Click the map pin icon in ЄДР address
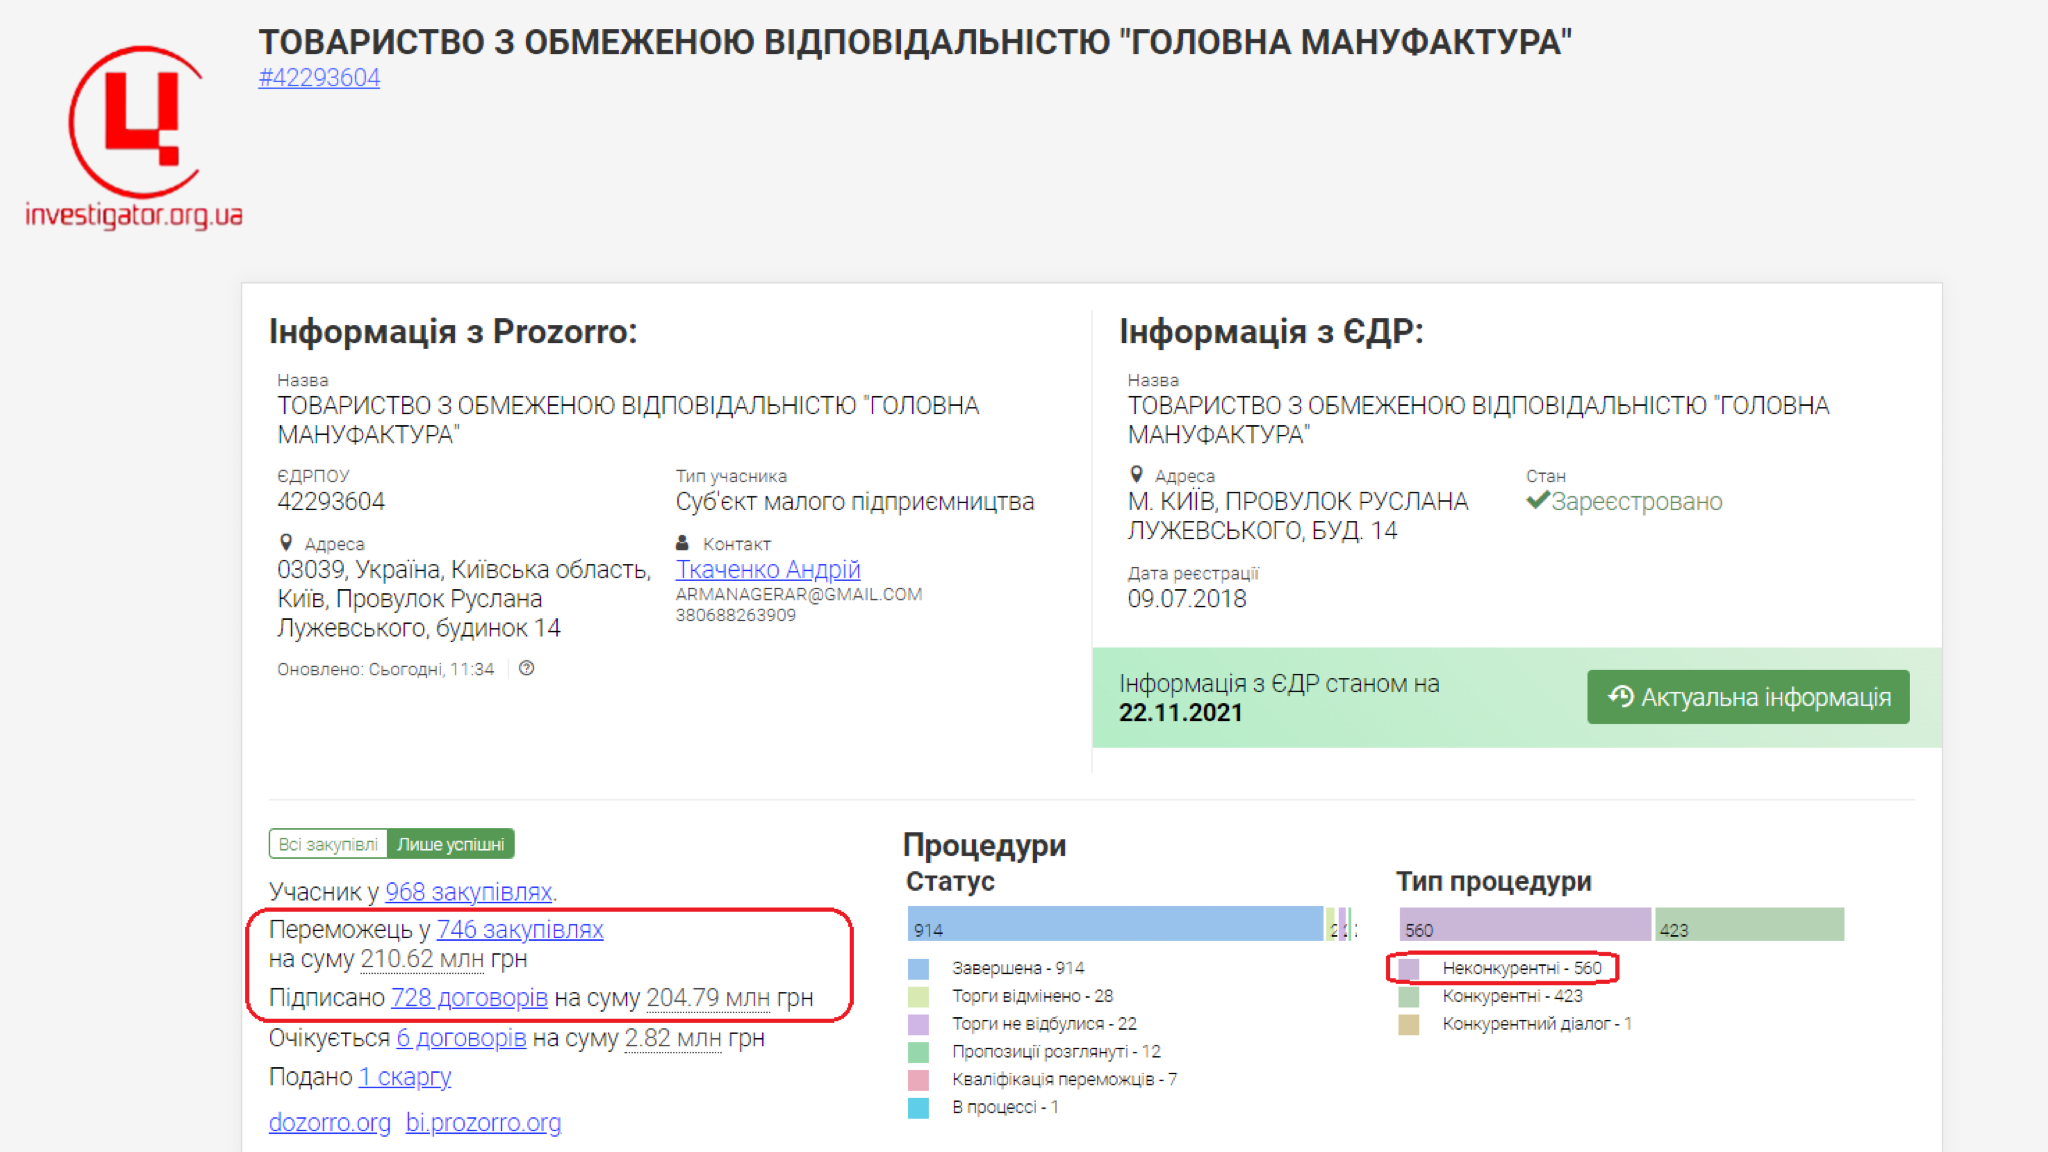 pos(1136,475)
